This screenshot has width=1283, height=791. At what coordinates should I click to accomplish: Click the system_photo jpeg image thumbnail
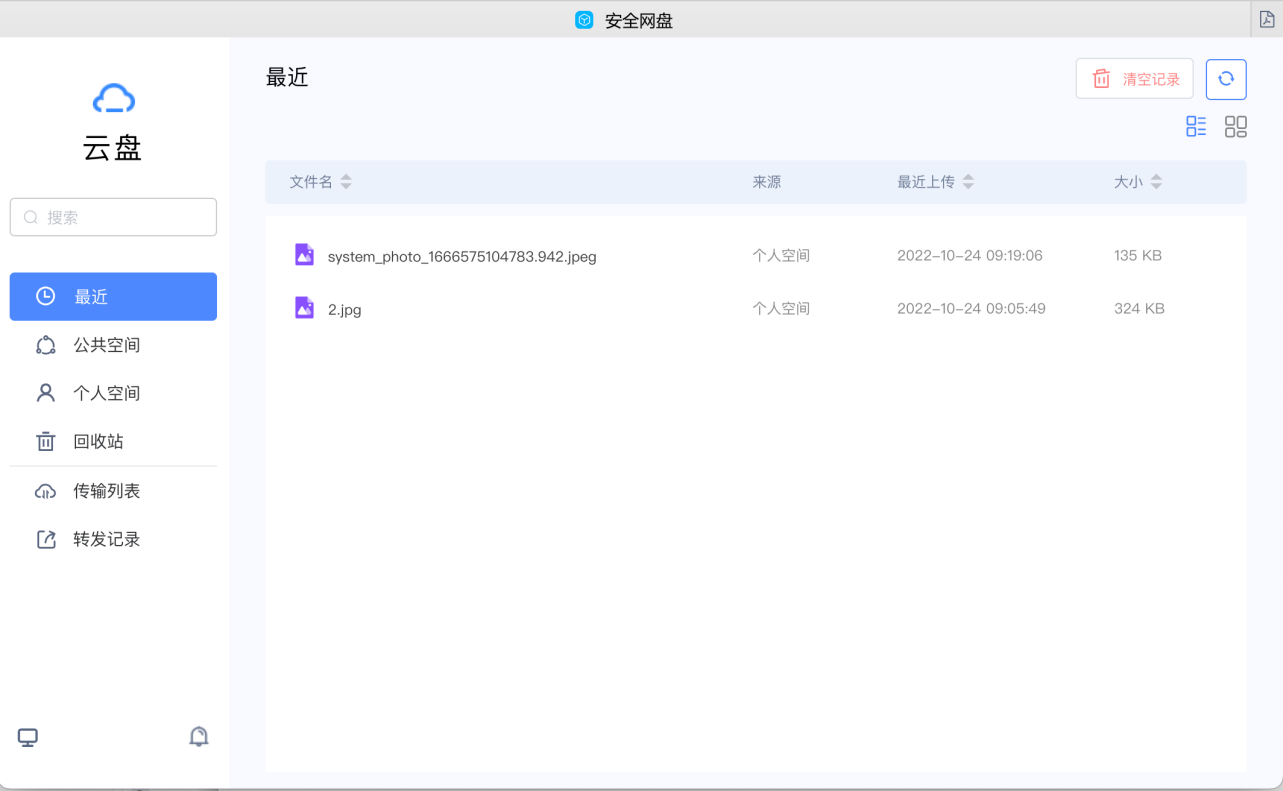304,255
